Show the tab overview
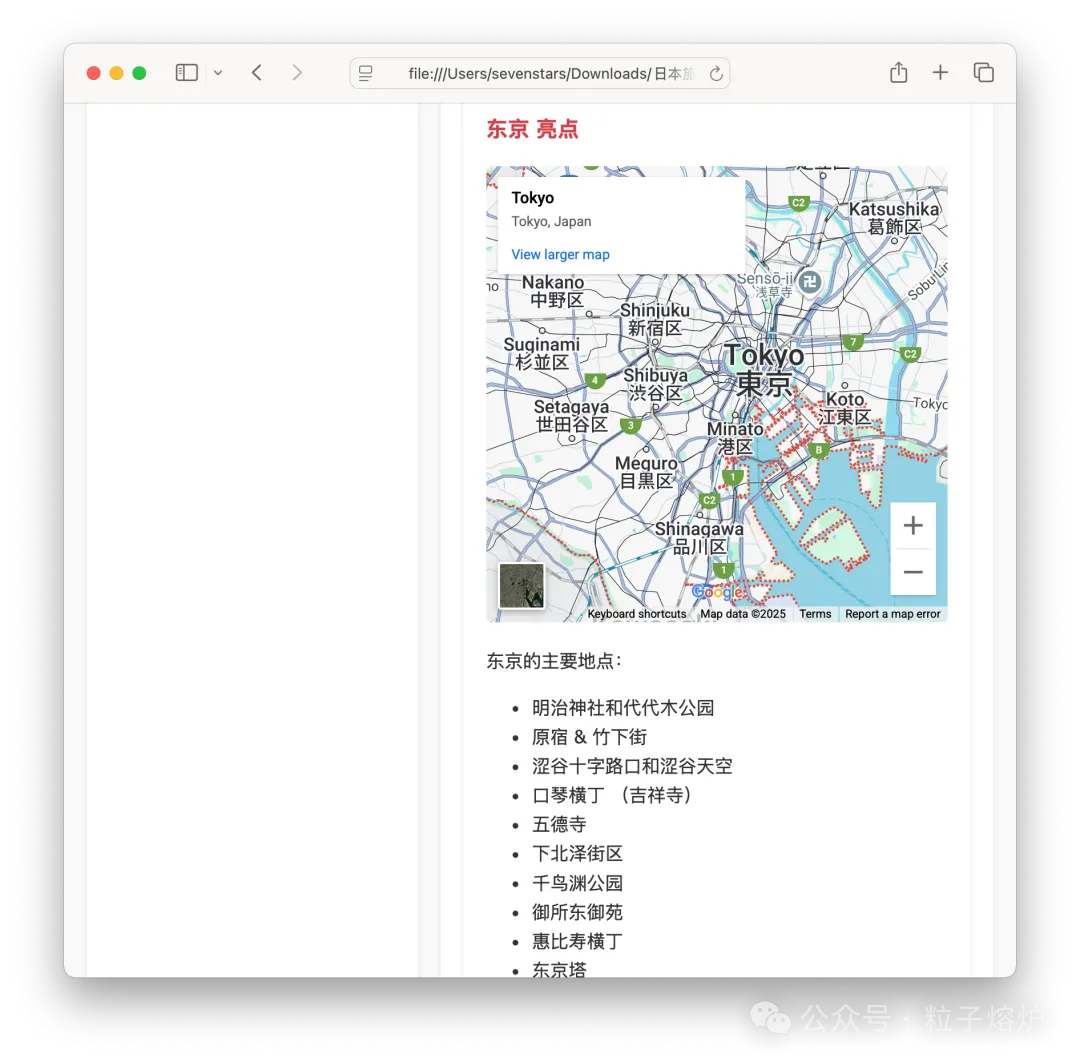 [x=984, y=72]
